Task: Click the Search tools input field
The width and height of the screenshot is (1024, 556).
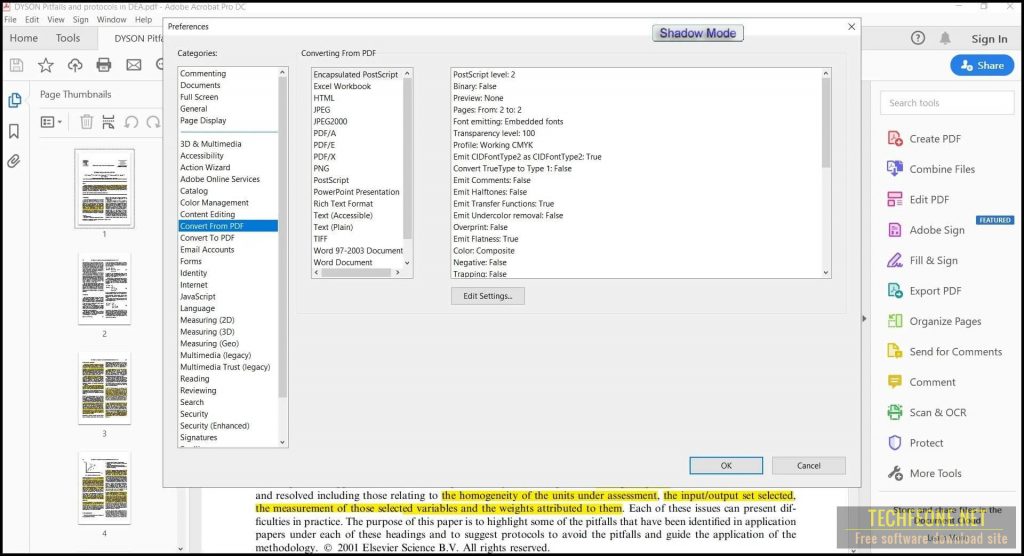Action: click(x=947, y=103)
